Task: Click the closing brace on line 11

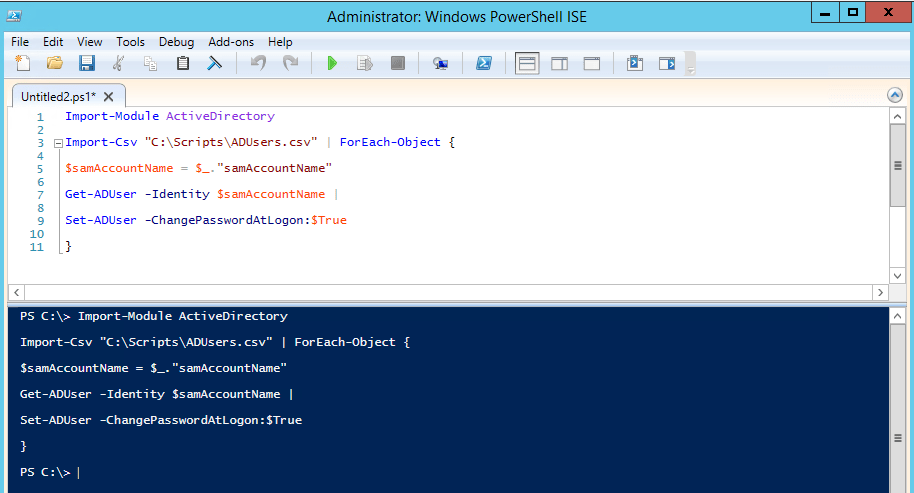Action: pos(68,246)
